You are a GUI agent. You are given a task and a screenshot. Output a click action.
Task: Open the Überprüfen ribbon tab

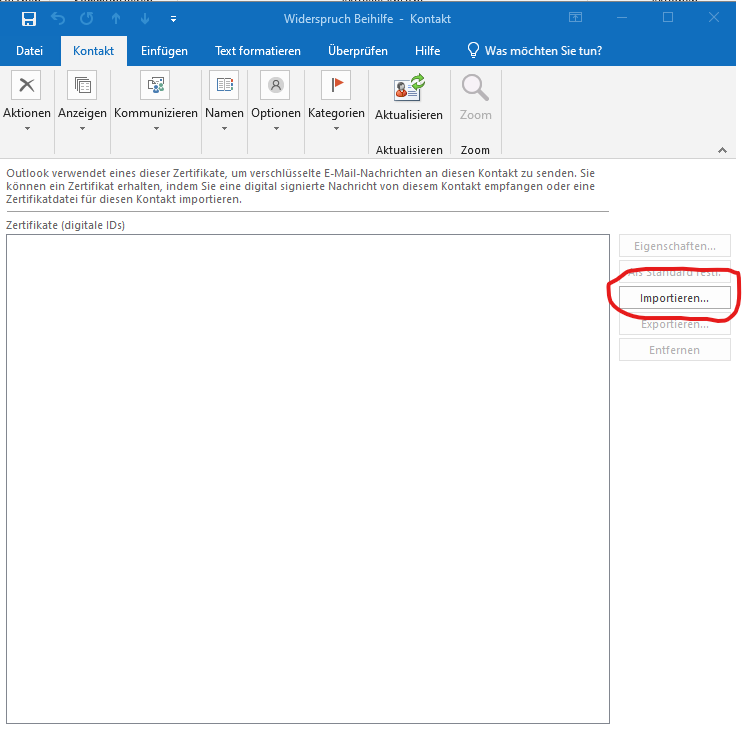pyautogui.click(x=357, y=51)
